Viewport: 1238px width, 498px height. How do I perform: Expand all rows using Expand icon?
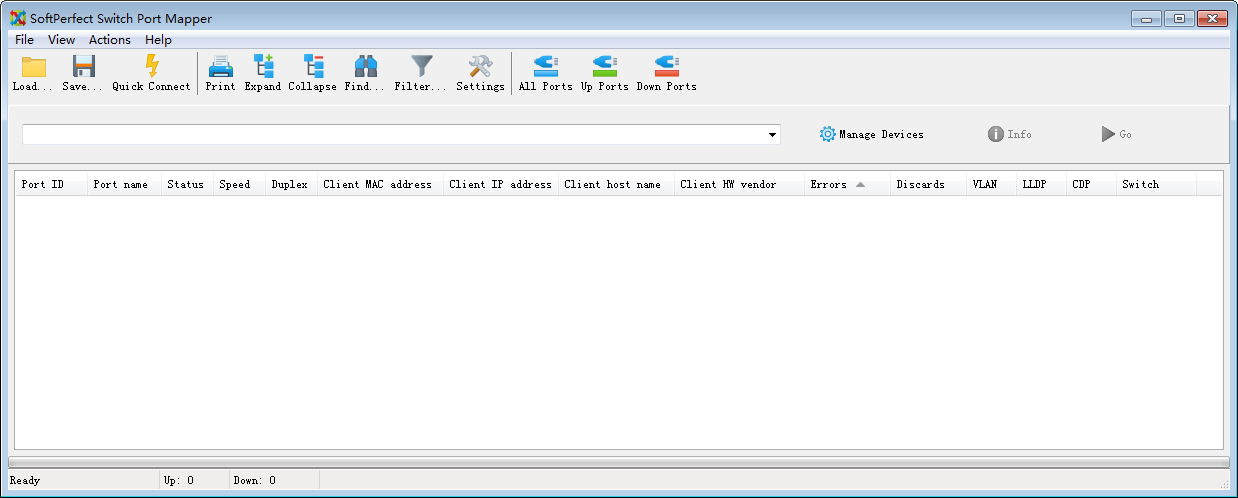pyautogui.click(x=263, y=68)
